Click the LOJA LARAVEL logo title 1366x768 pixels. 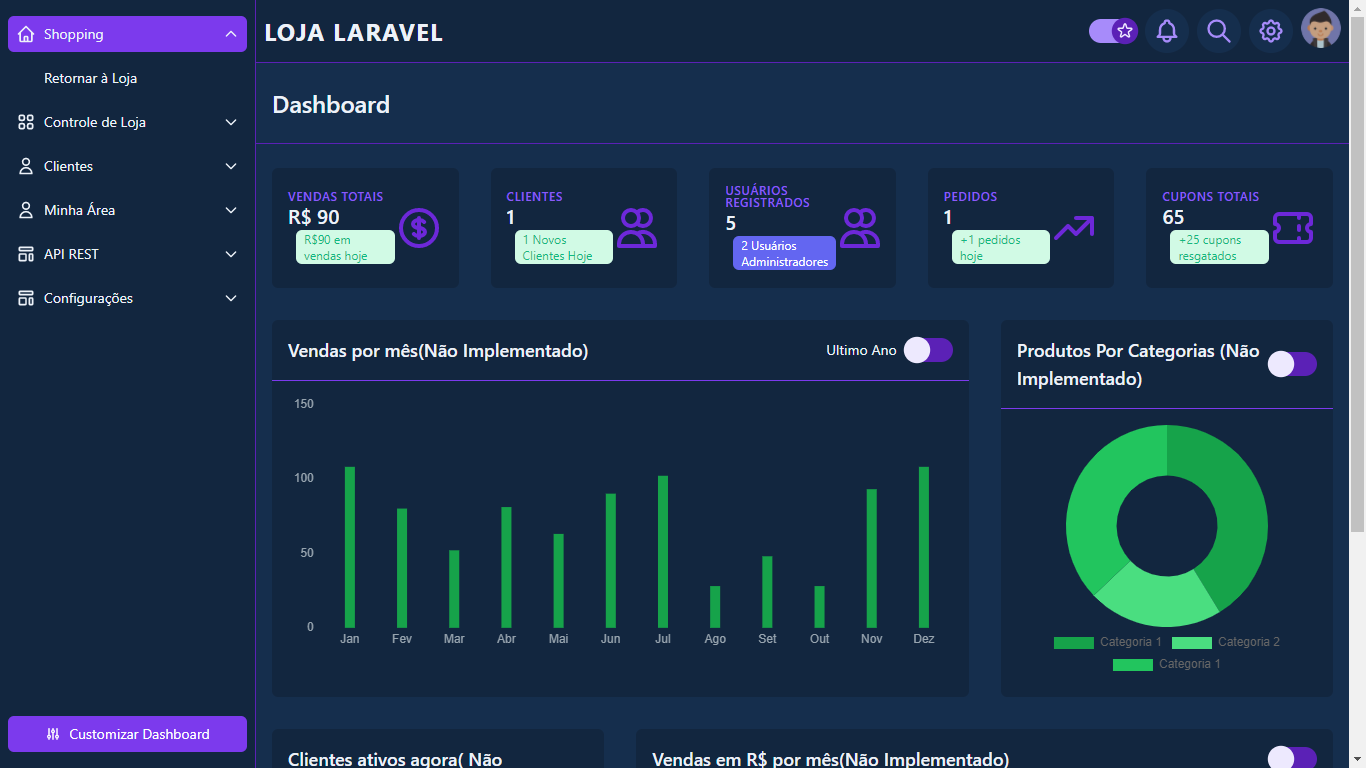pyautogui.click(x=354, y=33)
